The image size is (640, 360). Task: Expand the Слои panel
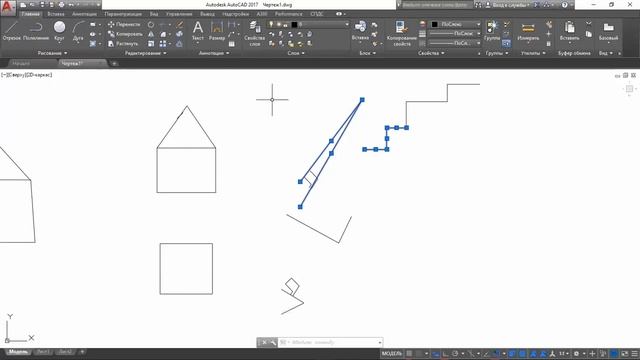pyautogui.click(x=296, y=53)
